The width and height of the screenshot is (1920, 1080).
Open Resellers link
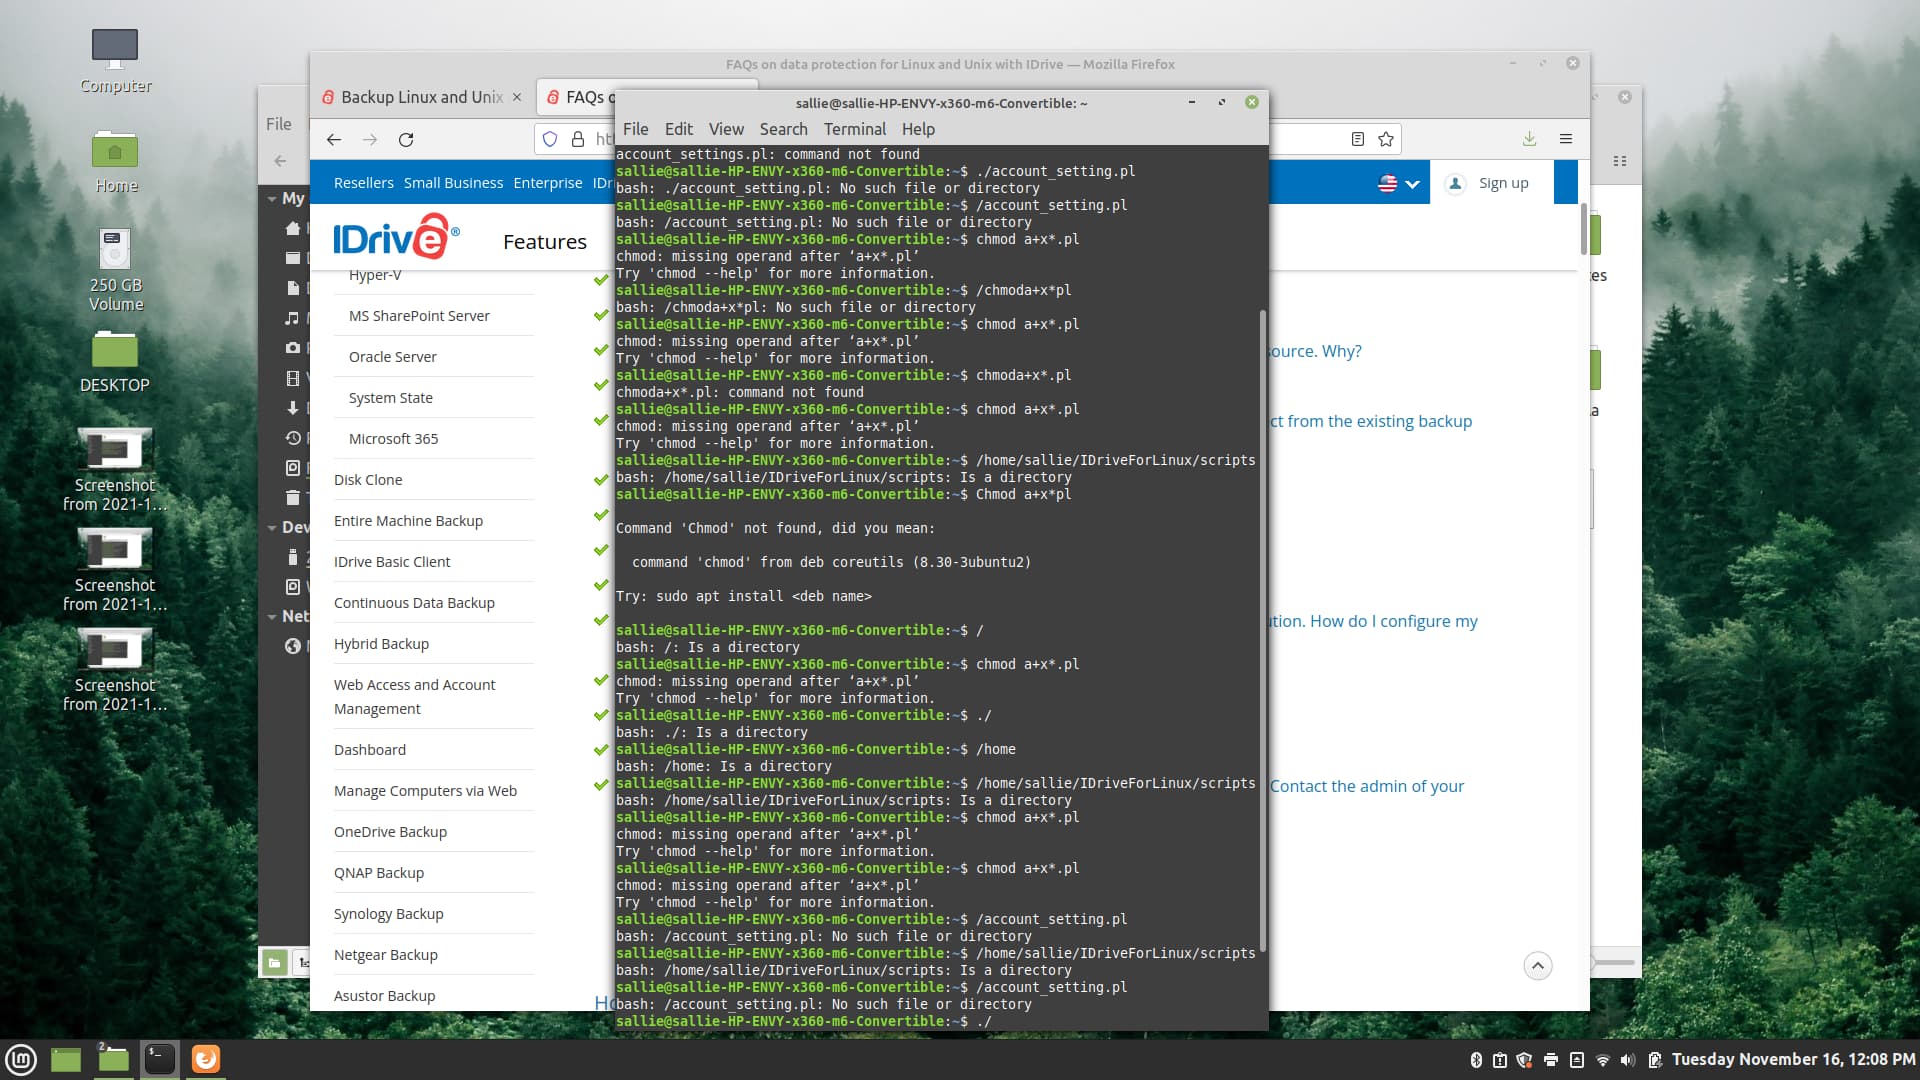(364, 183)
